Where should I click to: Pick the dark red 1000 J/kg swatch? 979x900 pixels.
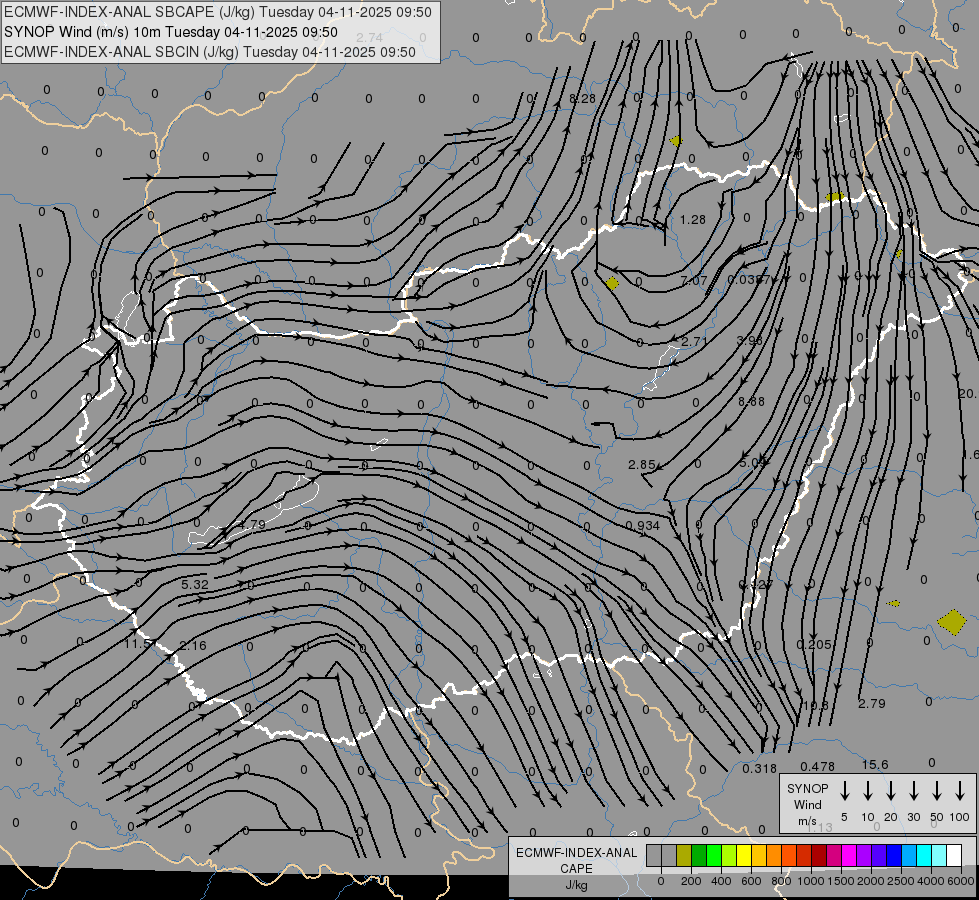click(819, 856)
